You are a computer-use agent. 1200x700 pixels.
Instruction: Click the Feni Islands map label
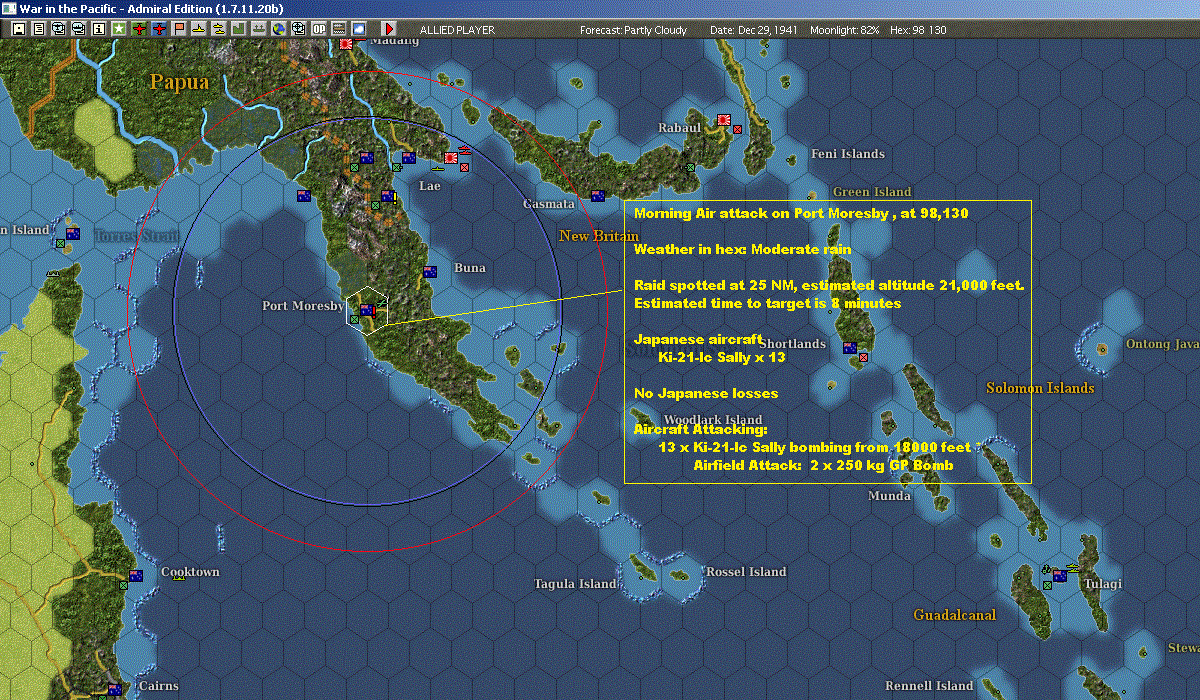(x=848, y=154)
